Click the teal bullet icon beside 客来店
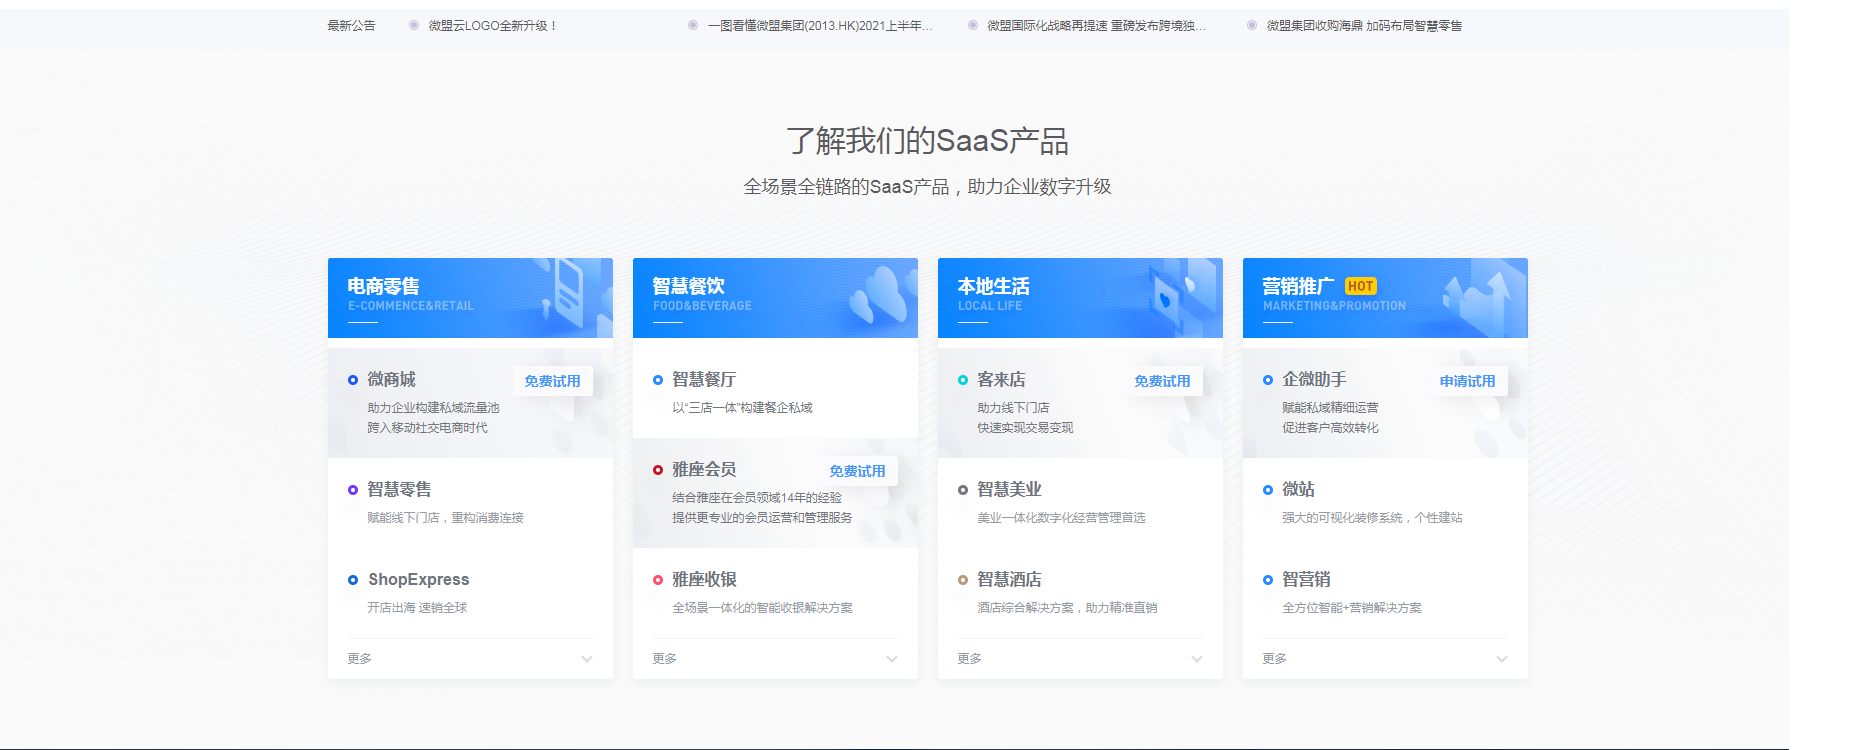Viewport: 1872px width, 750px height. [x=963, y=380]
